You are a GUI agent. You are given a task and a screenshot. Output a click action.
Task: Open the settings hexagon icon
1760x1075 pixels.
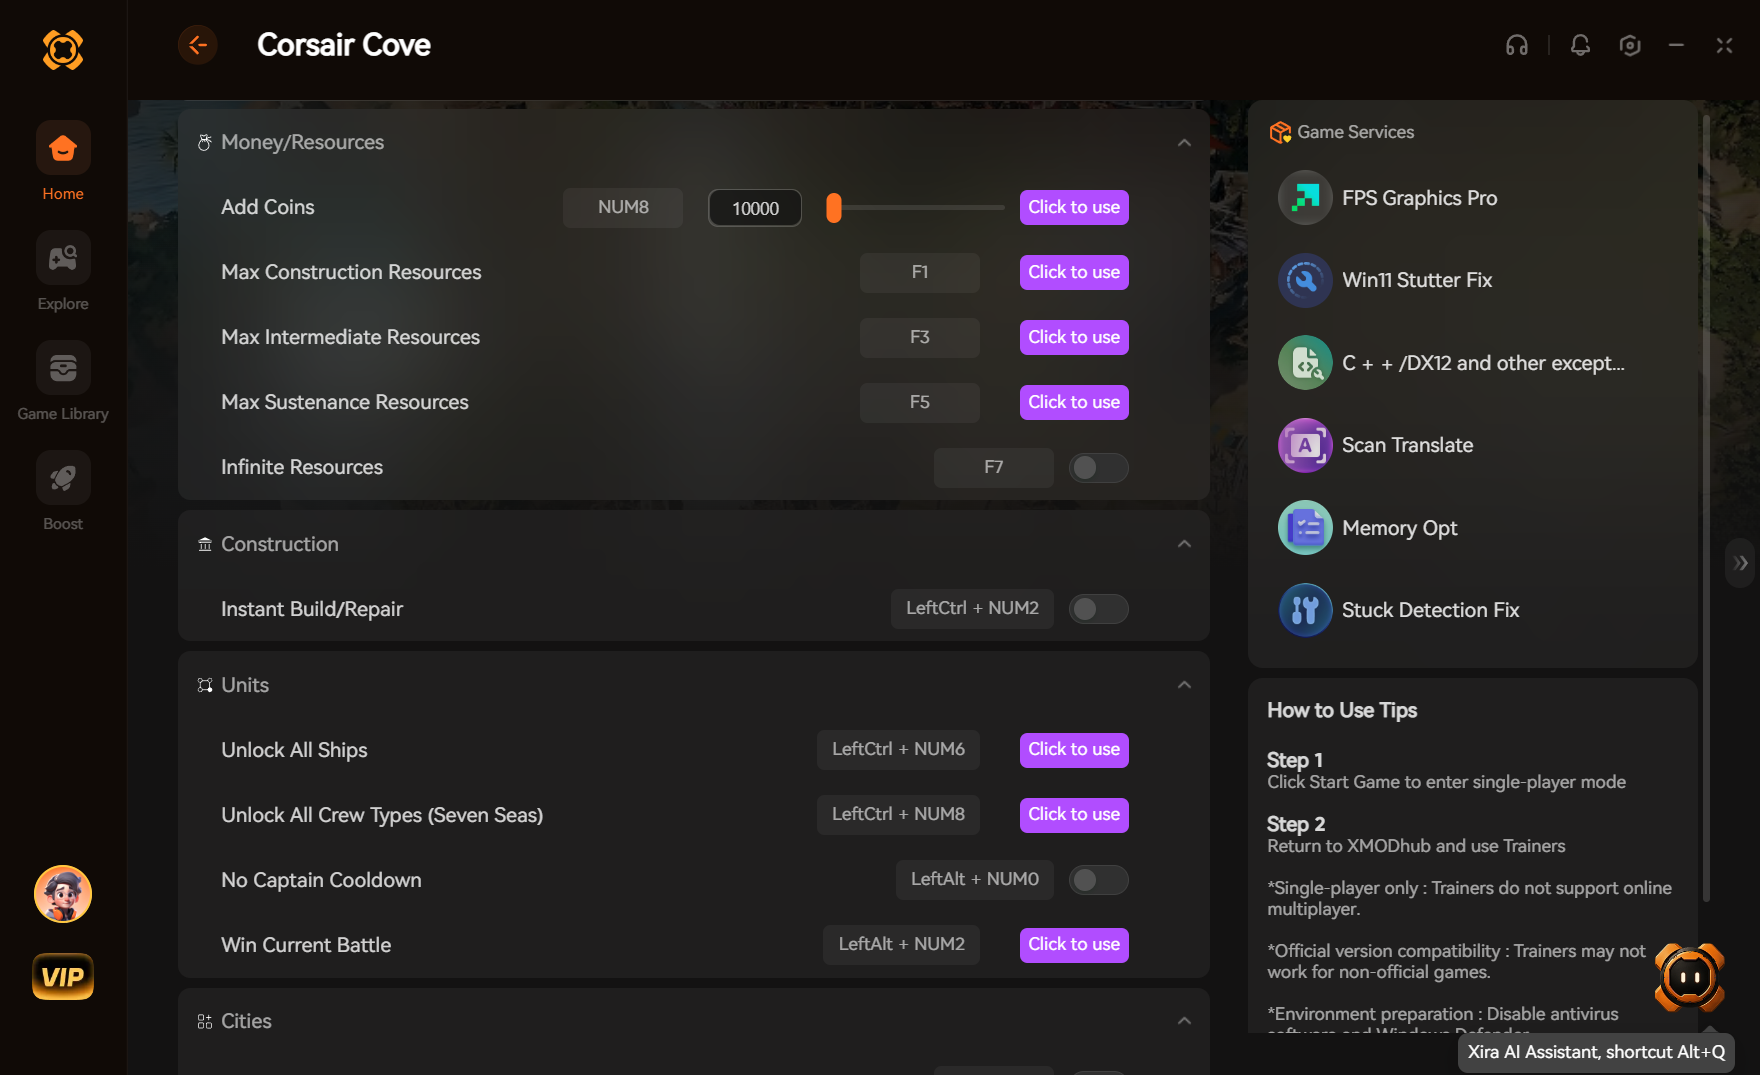click(x=1630, y=45)
